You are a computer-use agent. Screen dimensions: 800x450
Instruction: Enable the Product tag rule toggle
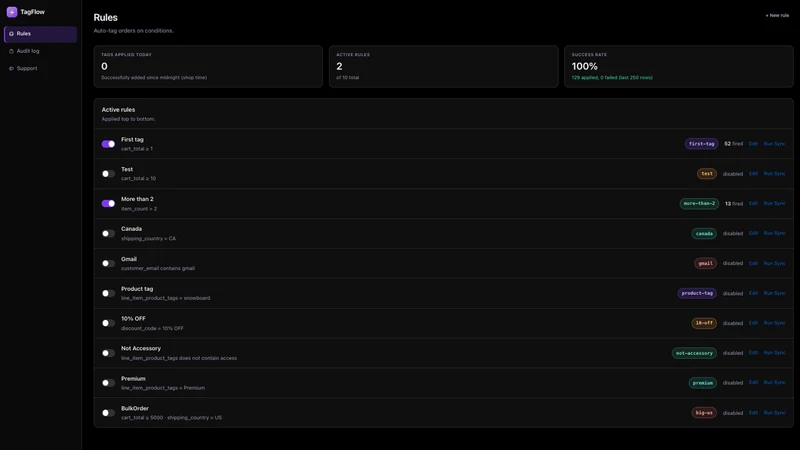[108, 293]
